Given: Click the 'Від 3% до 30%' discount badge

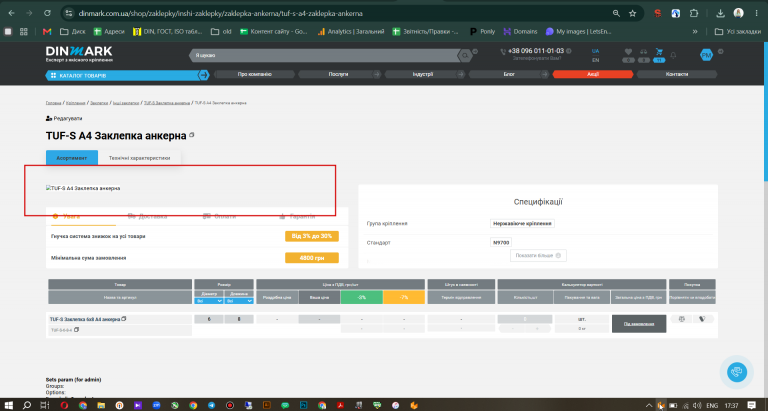Looking at the screenshot, I should pyautogui.click(x=312, y=236).
